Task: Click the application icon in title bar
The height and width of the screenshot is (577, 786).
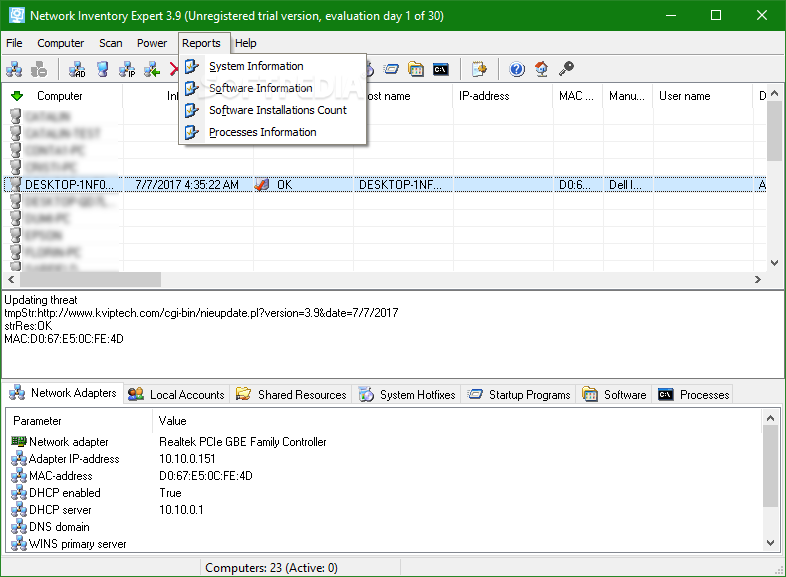Action: (17, 15)
